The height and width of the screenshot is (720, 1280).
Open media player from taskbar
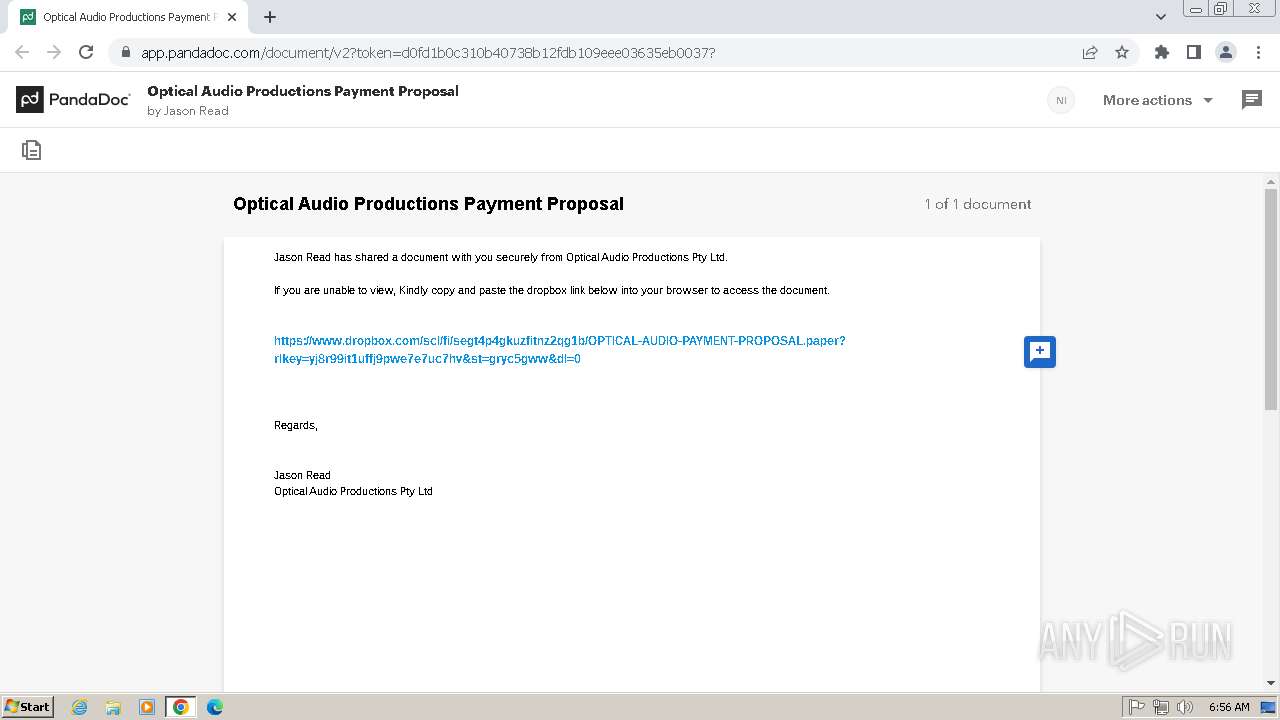click(147, 707)
